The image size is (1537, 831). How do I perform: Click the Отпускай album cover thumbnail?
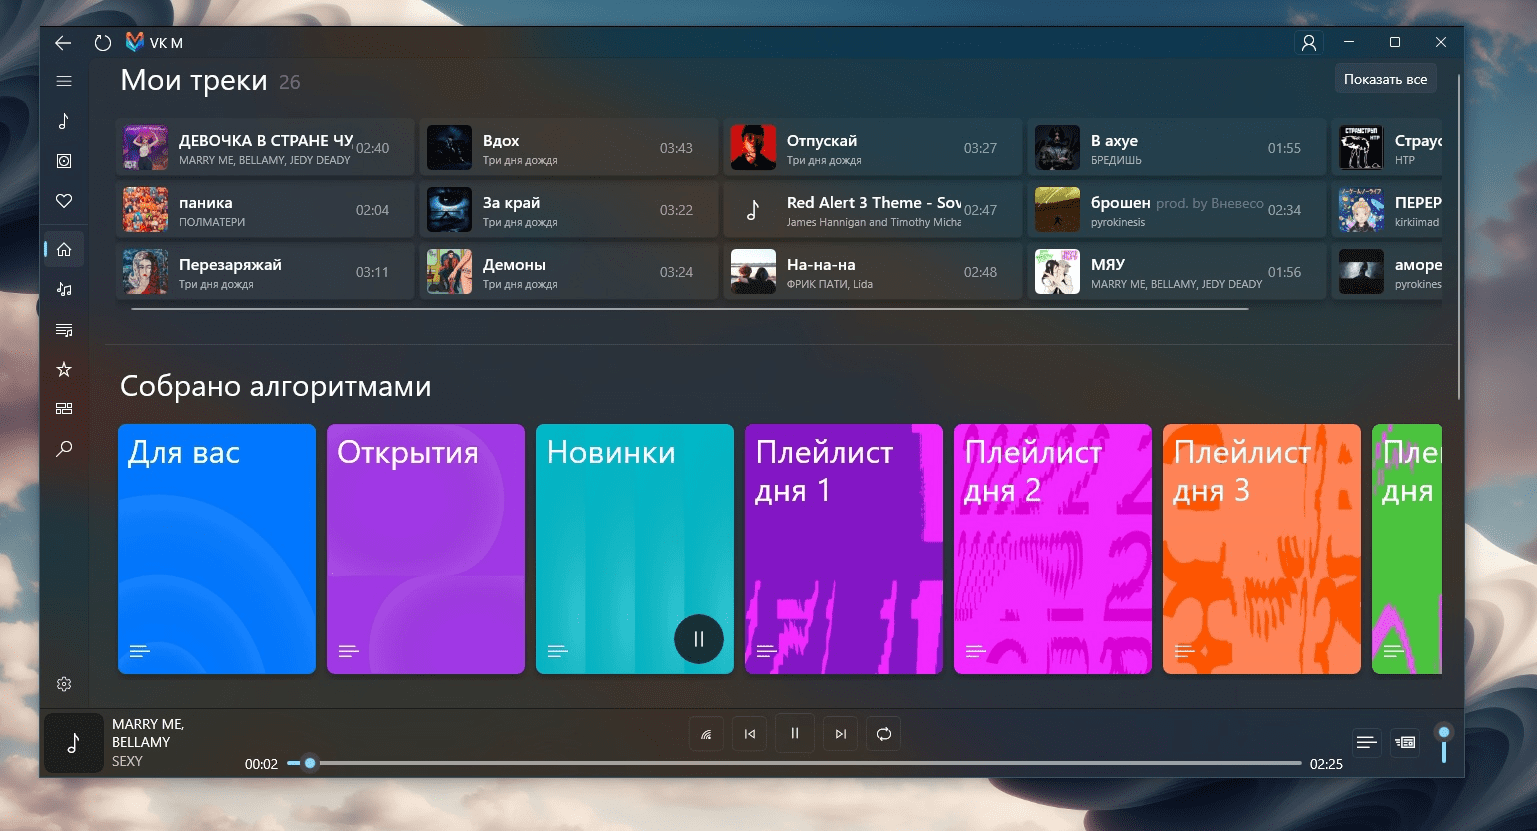click(x=753, y=148)
